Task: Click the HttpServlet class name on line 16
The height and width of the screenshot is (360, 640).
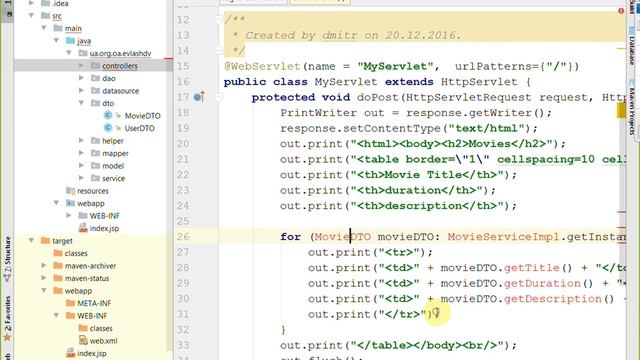Action: pyautogui.click(x=479, y=82)
